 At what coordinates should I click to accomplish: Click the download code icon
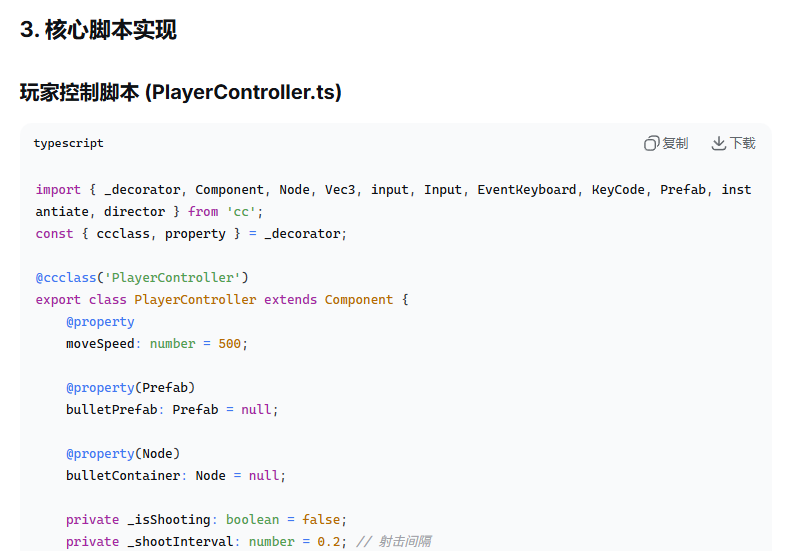click(x=718, y=143)
